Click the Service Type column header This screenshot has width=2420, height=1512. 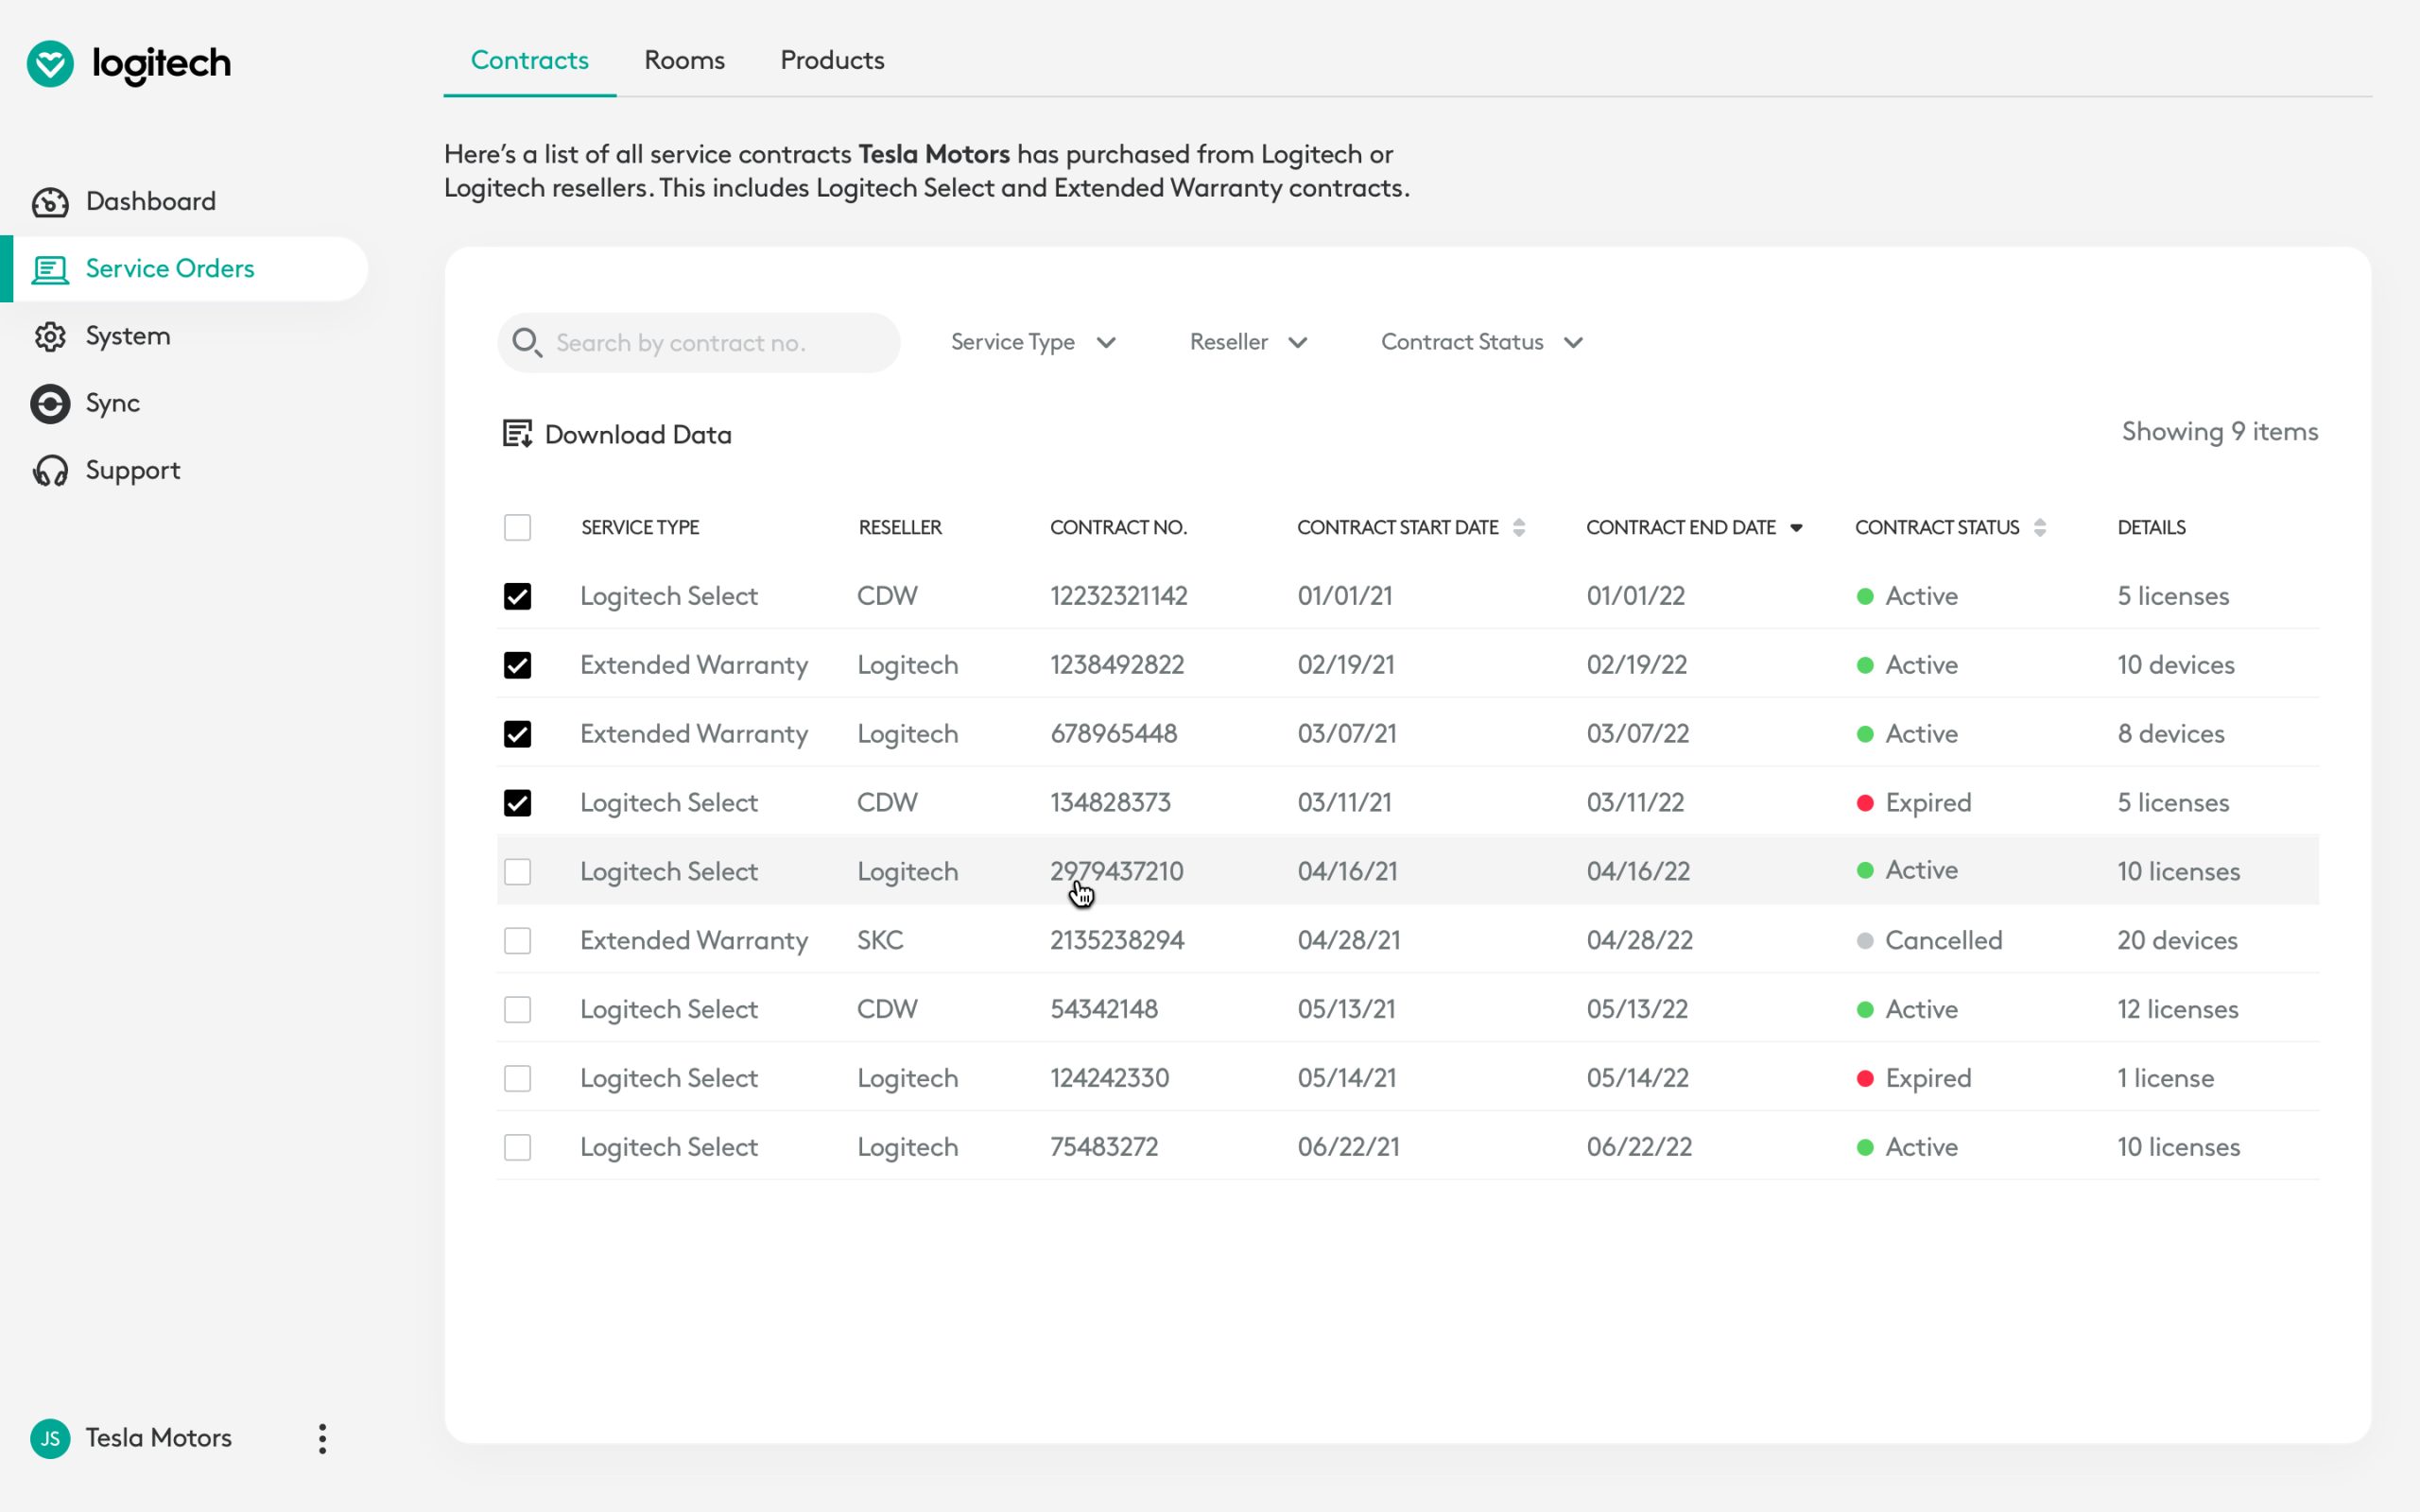(x=640, y=527)
